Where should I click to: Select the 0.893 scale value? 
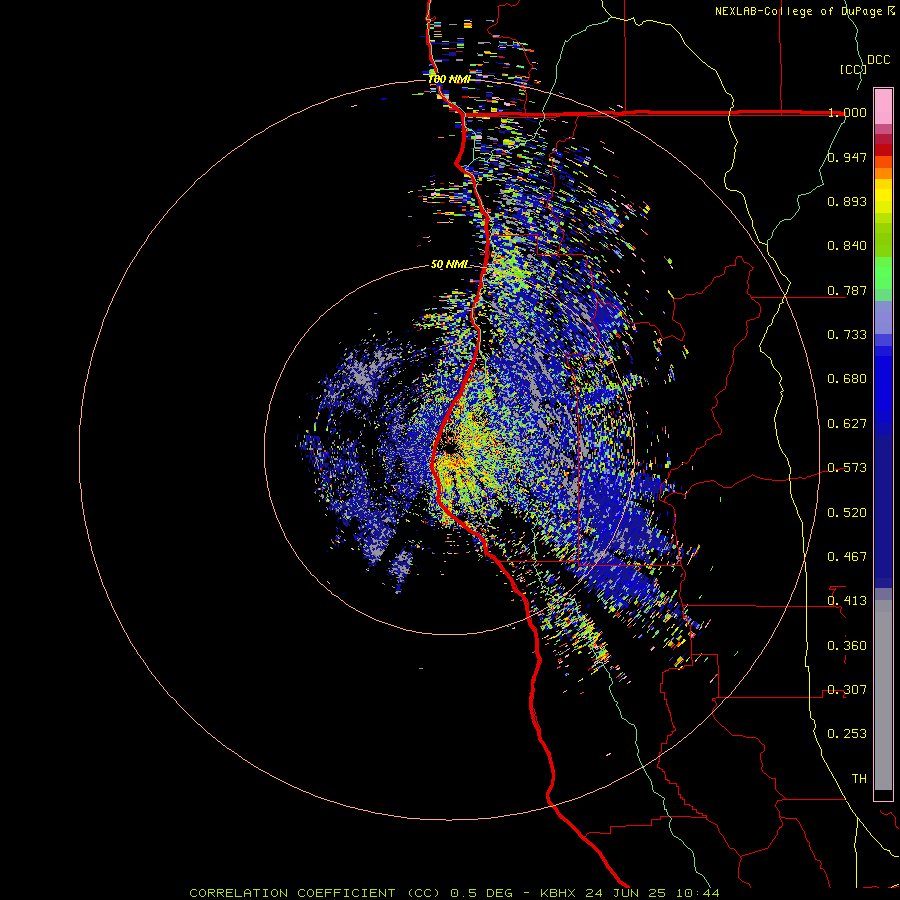point(847,201)
